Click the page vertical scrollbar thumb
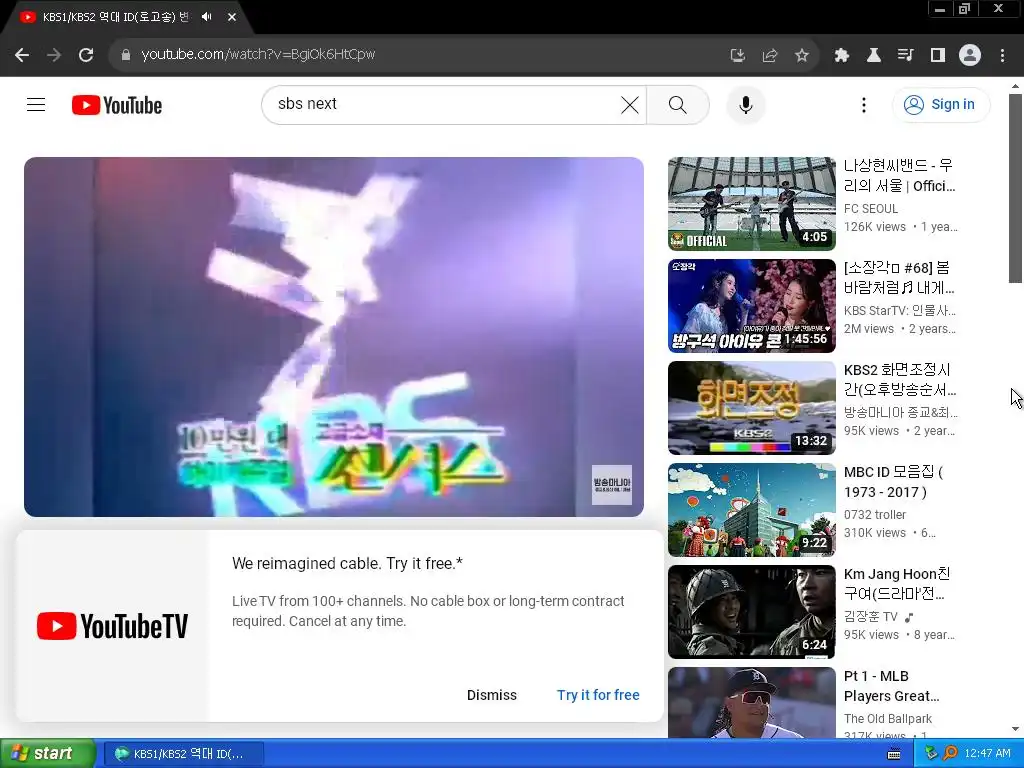The image size is (1024, 768). click(x=1015, y=188)
